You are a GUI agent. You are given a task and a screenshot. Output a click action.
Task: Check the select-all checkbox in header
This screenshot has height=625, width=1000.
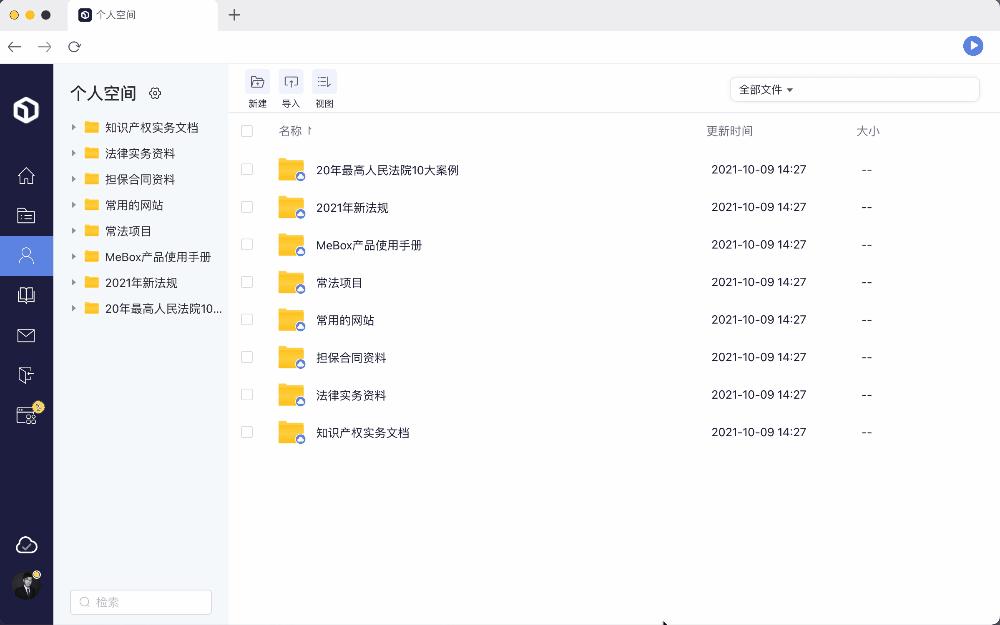246,130
